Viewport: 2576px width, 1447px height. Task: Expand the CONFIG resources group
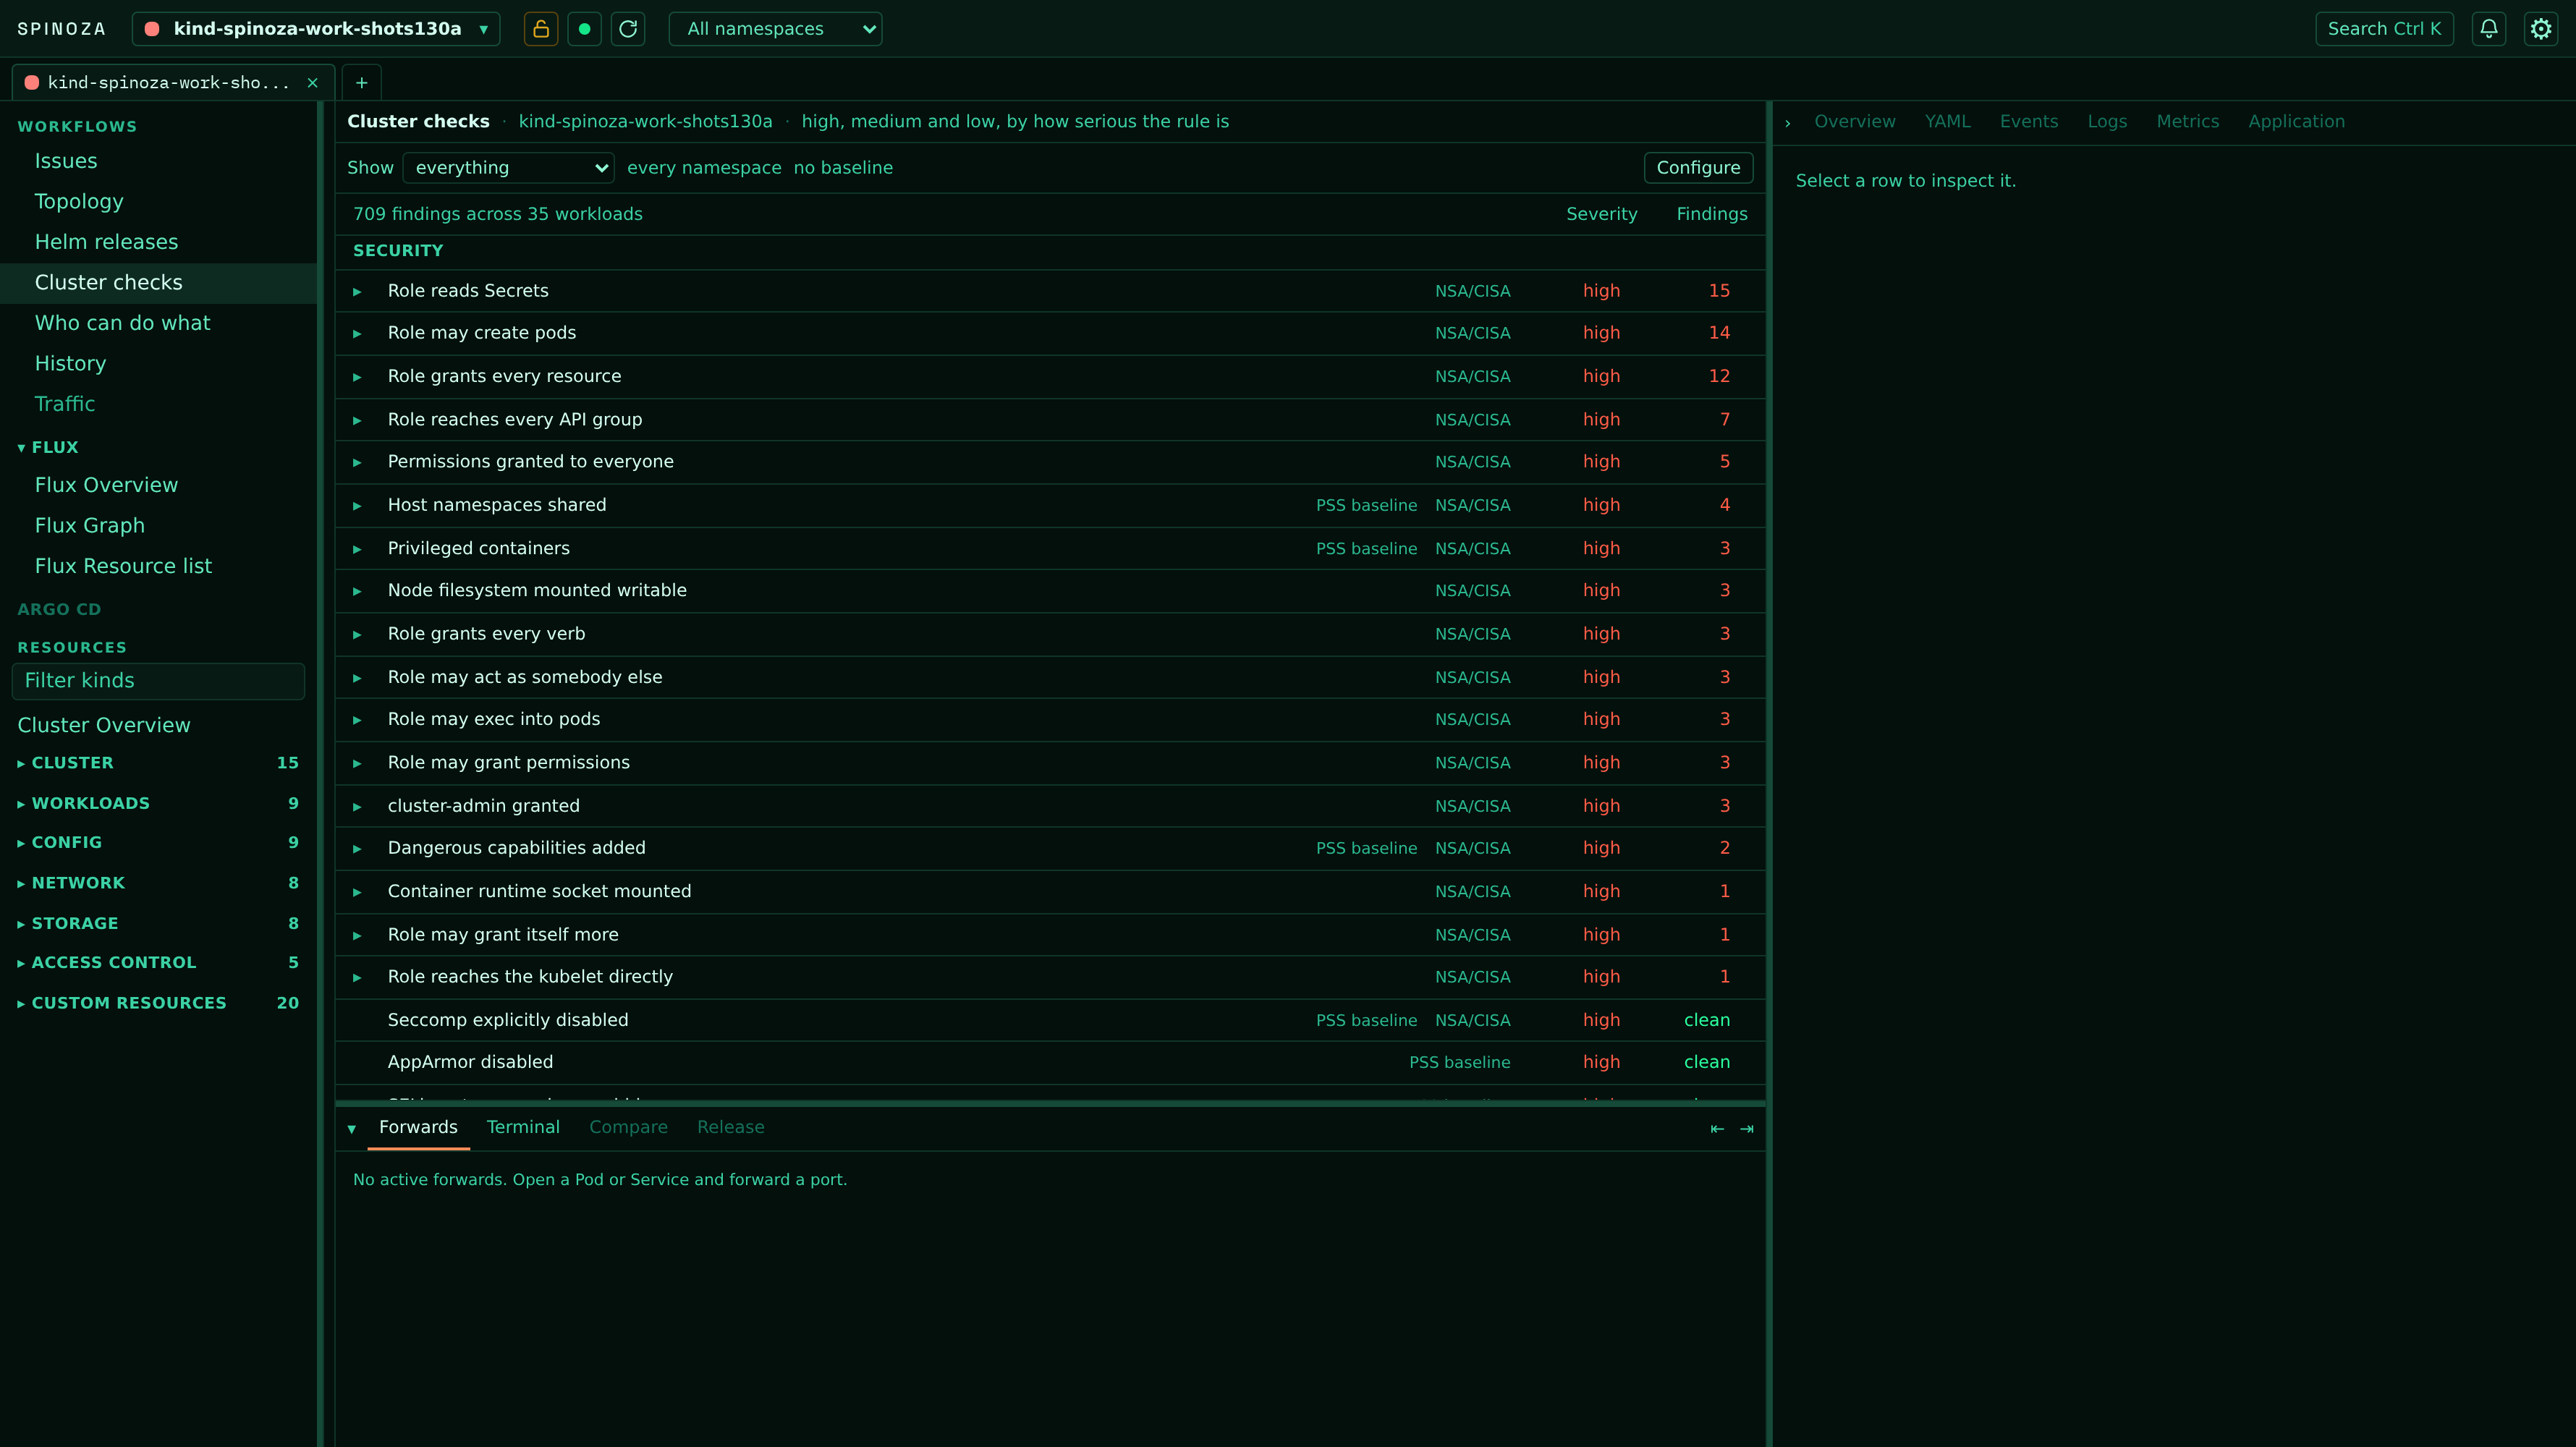(x=158, y=842)
